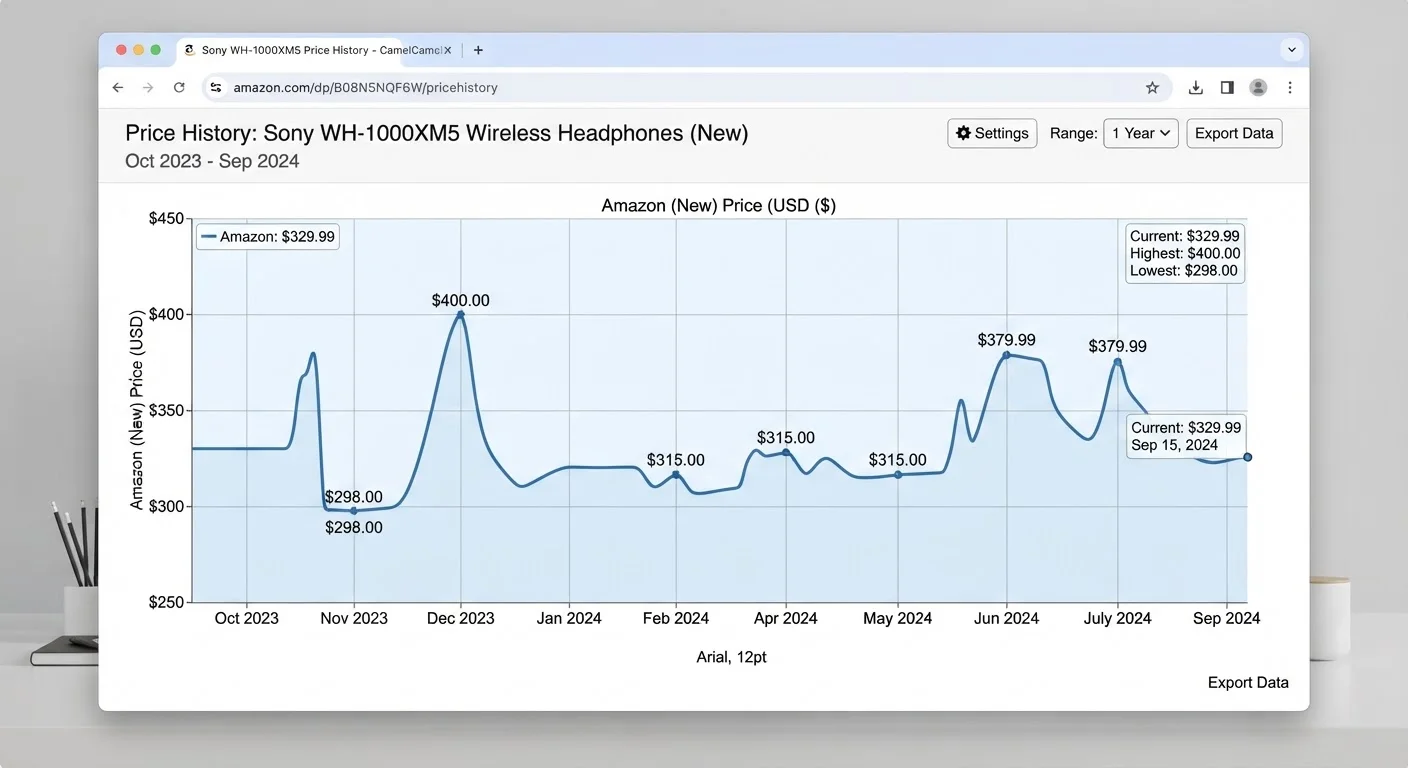This screenshot has width=1408, height=768.
Task: Go back using the browser back arrow
Action: [118, 88]
